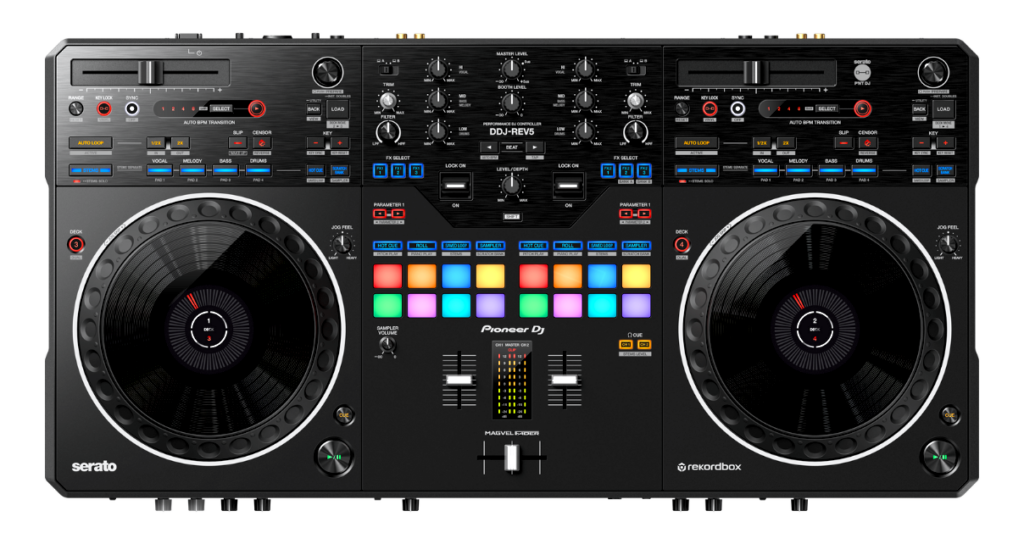Click the MAGVEL crossfader cap
The image size is (1024, 544).
511,457
